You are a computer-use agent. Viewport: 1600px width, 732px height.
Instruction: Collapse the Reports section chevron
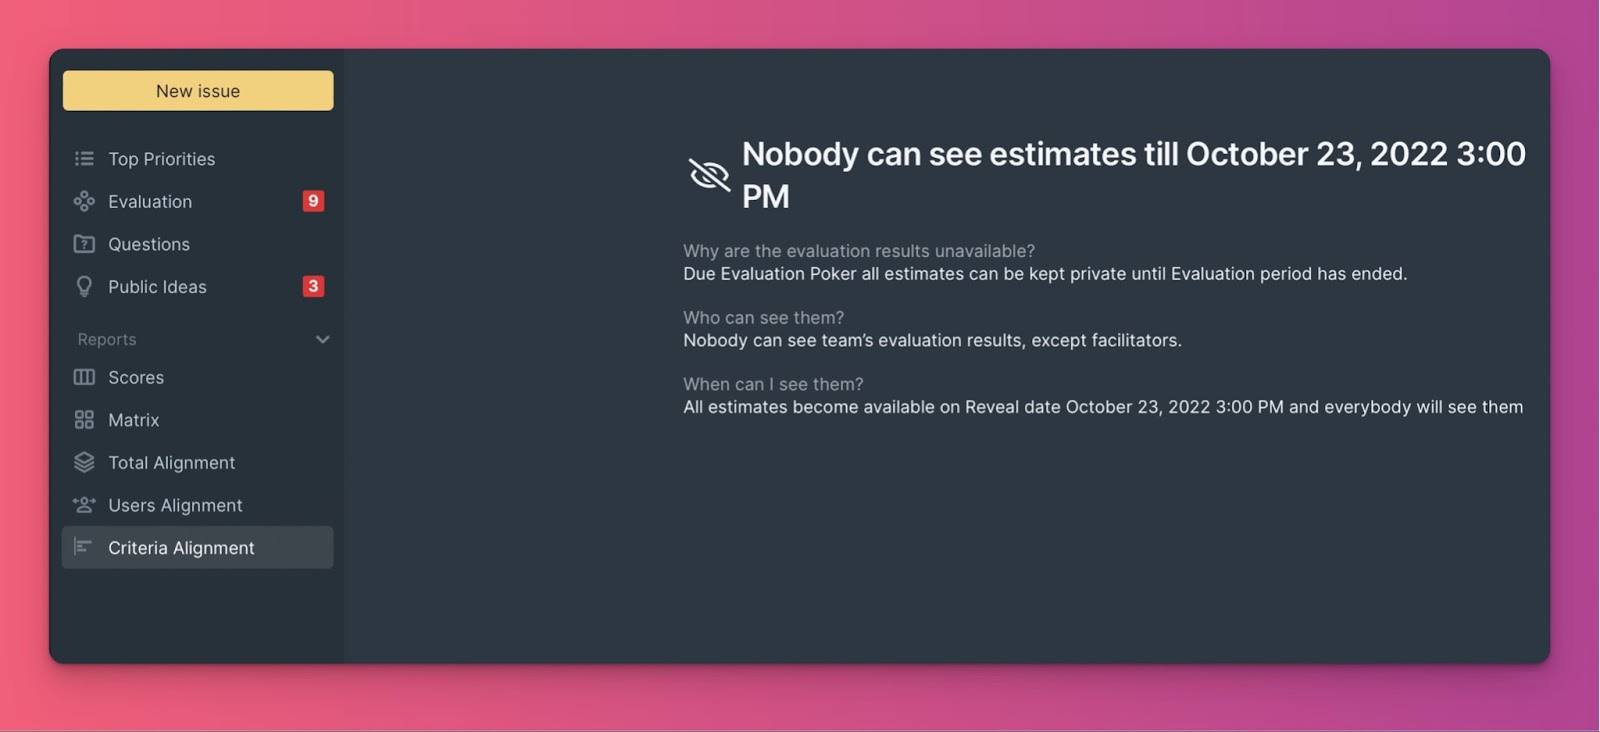pos(322,340)
